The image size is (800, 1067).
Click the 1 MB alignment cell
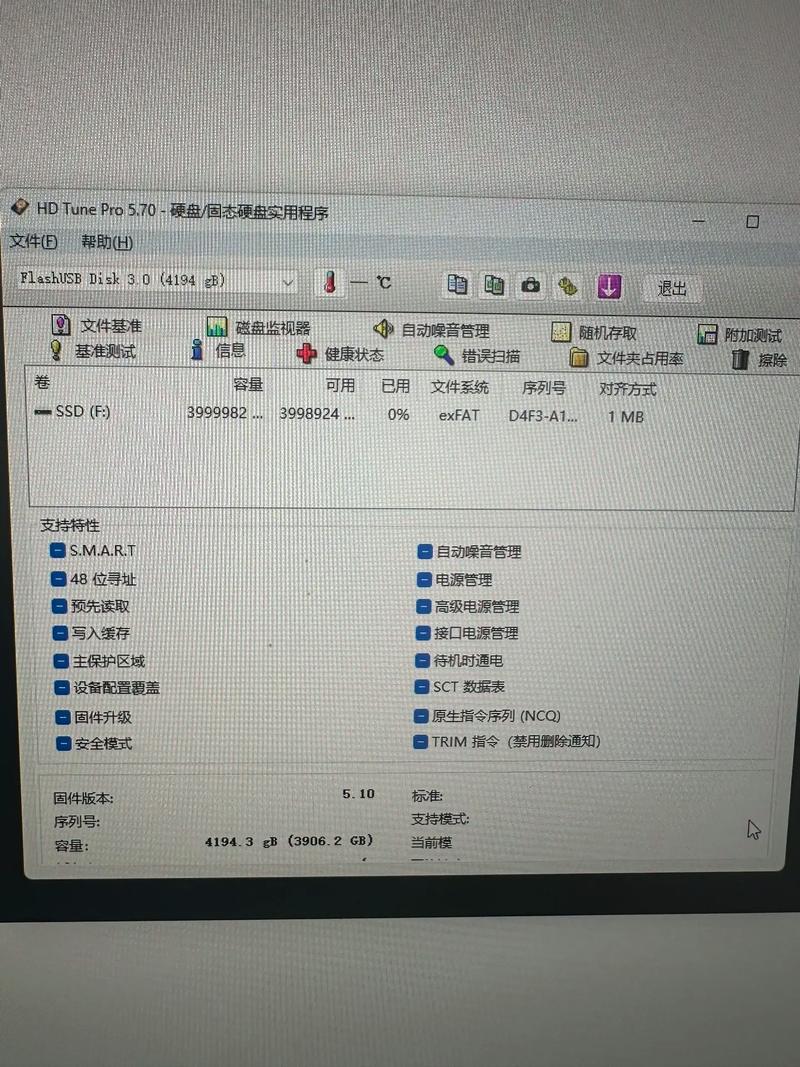pos(626,416)
